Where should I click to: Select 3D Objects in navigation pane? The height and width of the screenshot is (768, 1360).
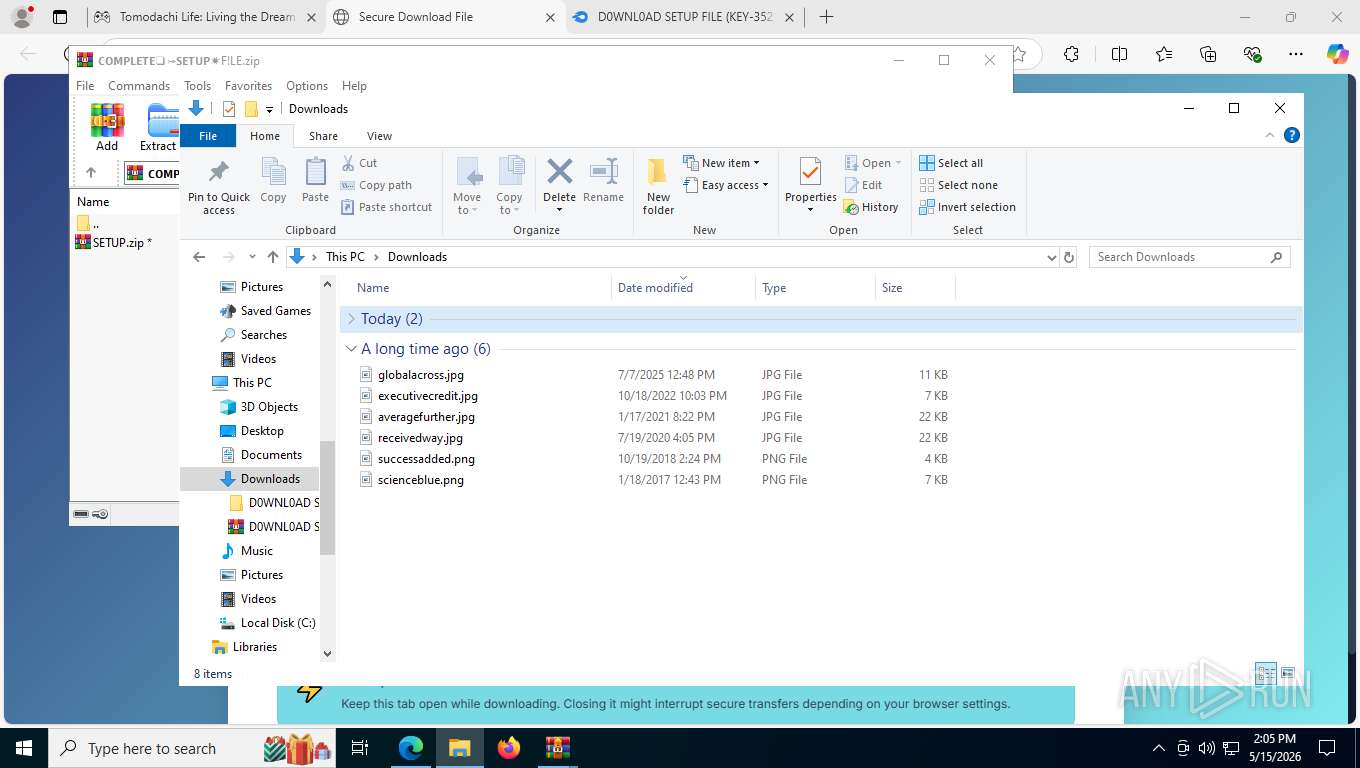coord(258,407)
